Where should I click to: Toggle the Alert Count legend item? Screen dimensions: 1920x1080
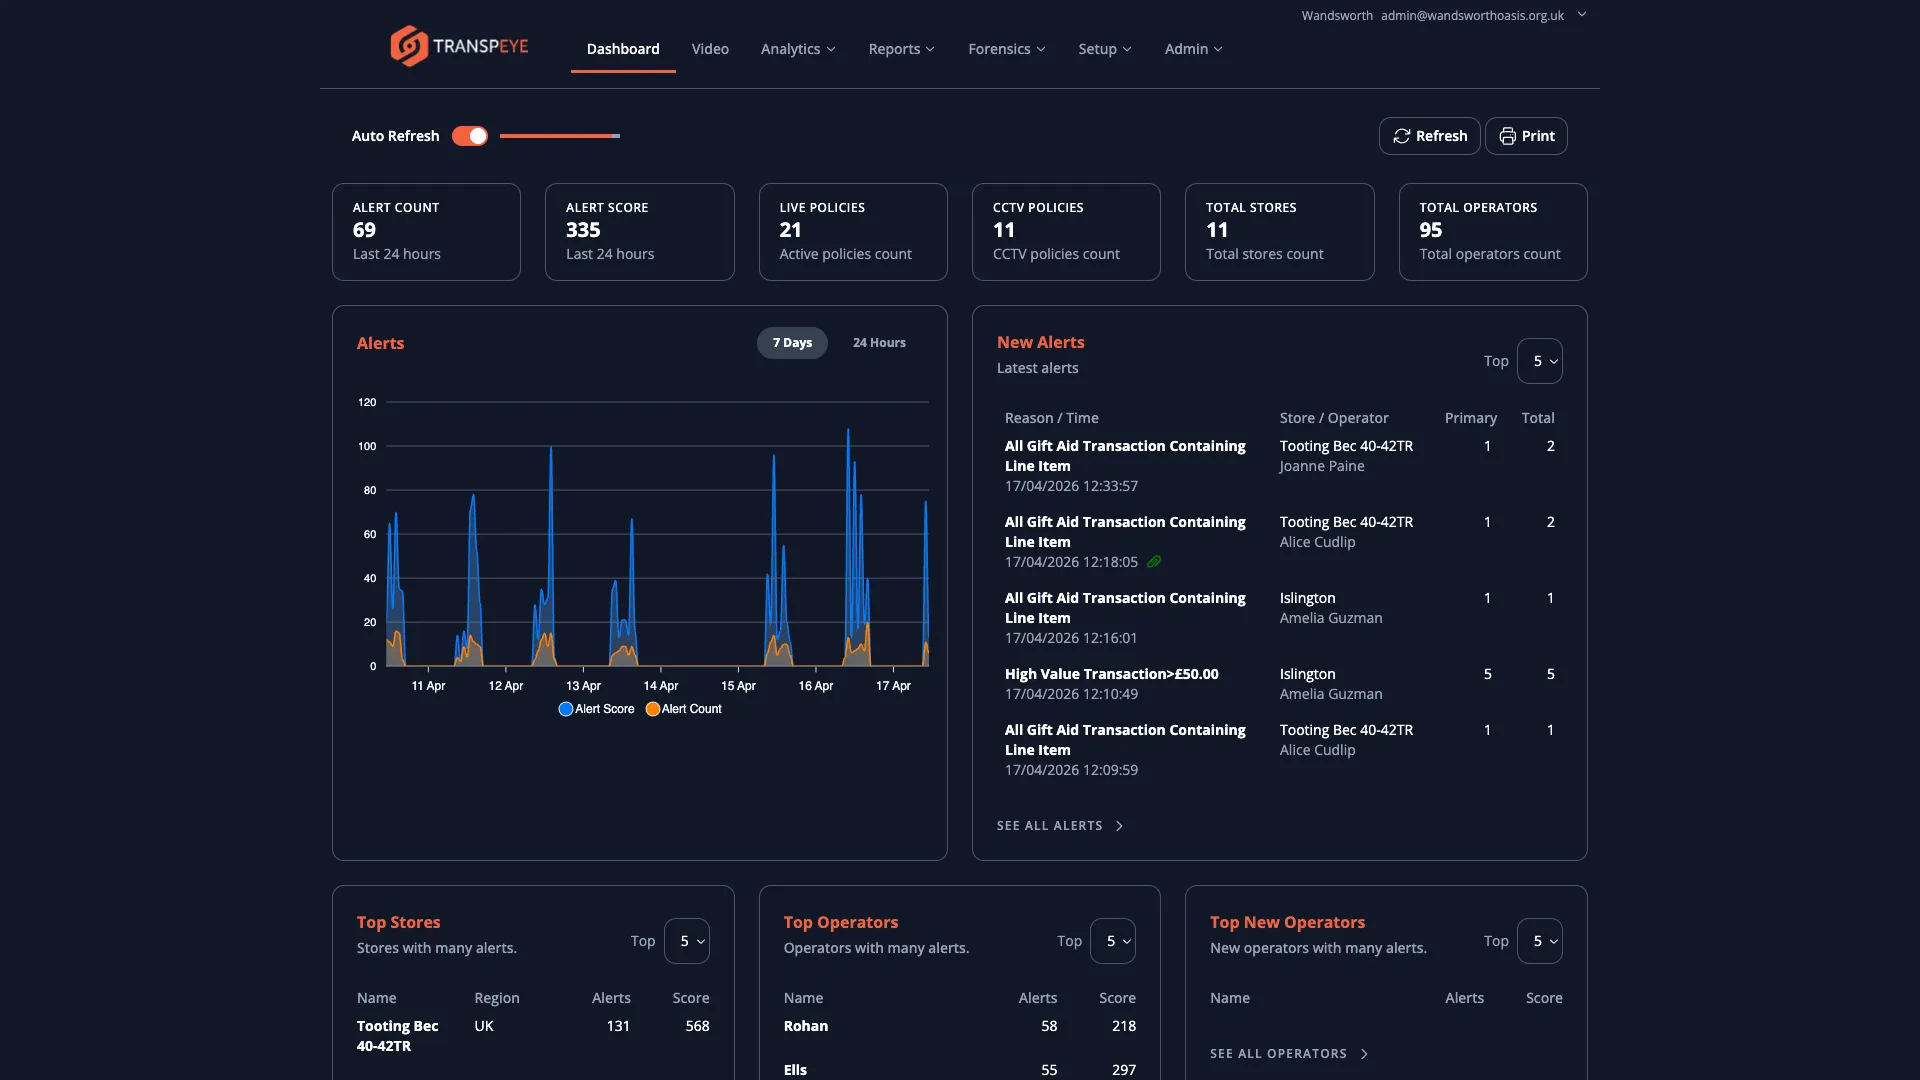pos(683,709)
